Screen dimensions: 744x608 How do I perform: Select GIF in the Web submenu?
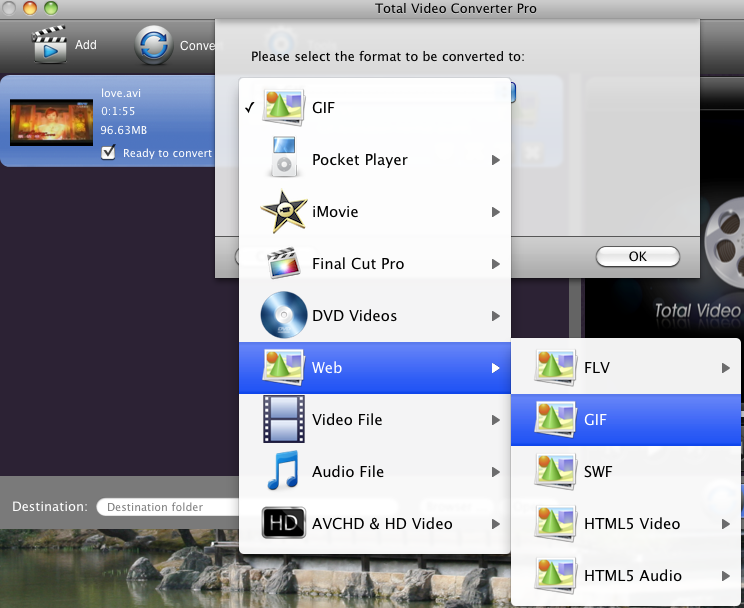coord(625,420)
